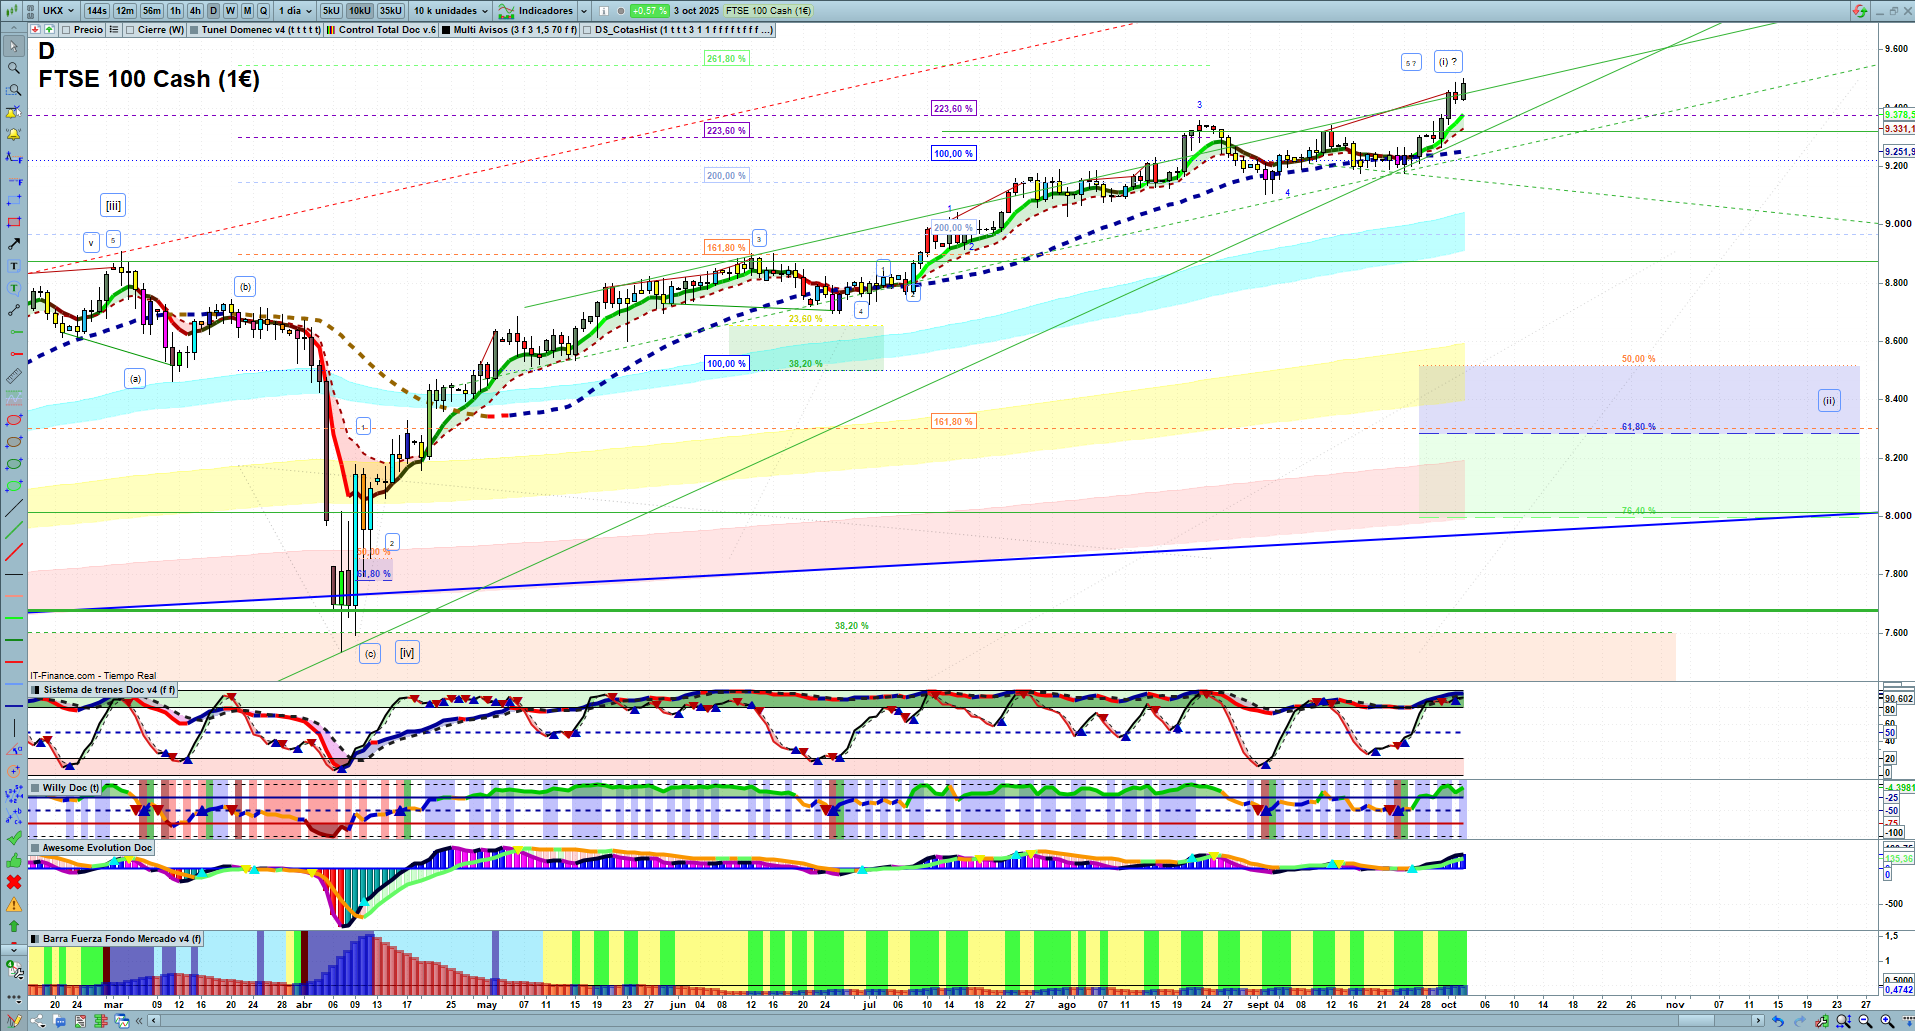The image size is (1915, 1031).
Task: Switch to the 1h timeframe
Action: (176, 11)
